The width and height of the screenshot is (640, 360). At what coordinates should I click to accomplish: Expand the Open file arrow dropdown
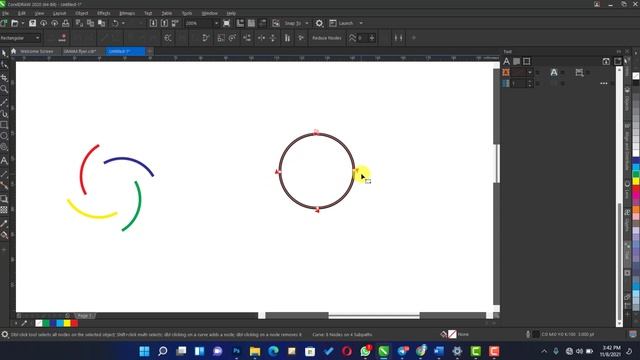[x=22, y=23]
